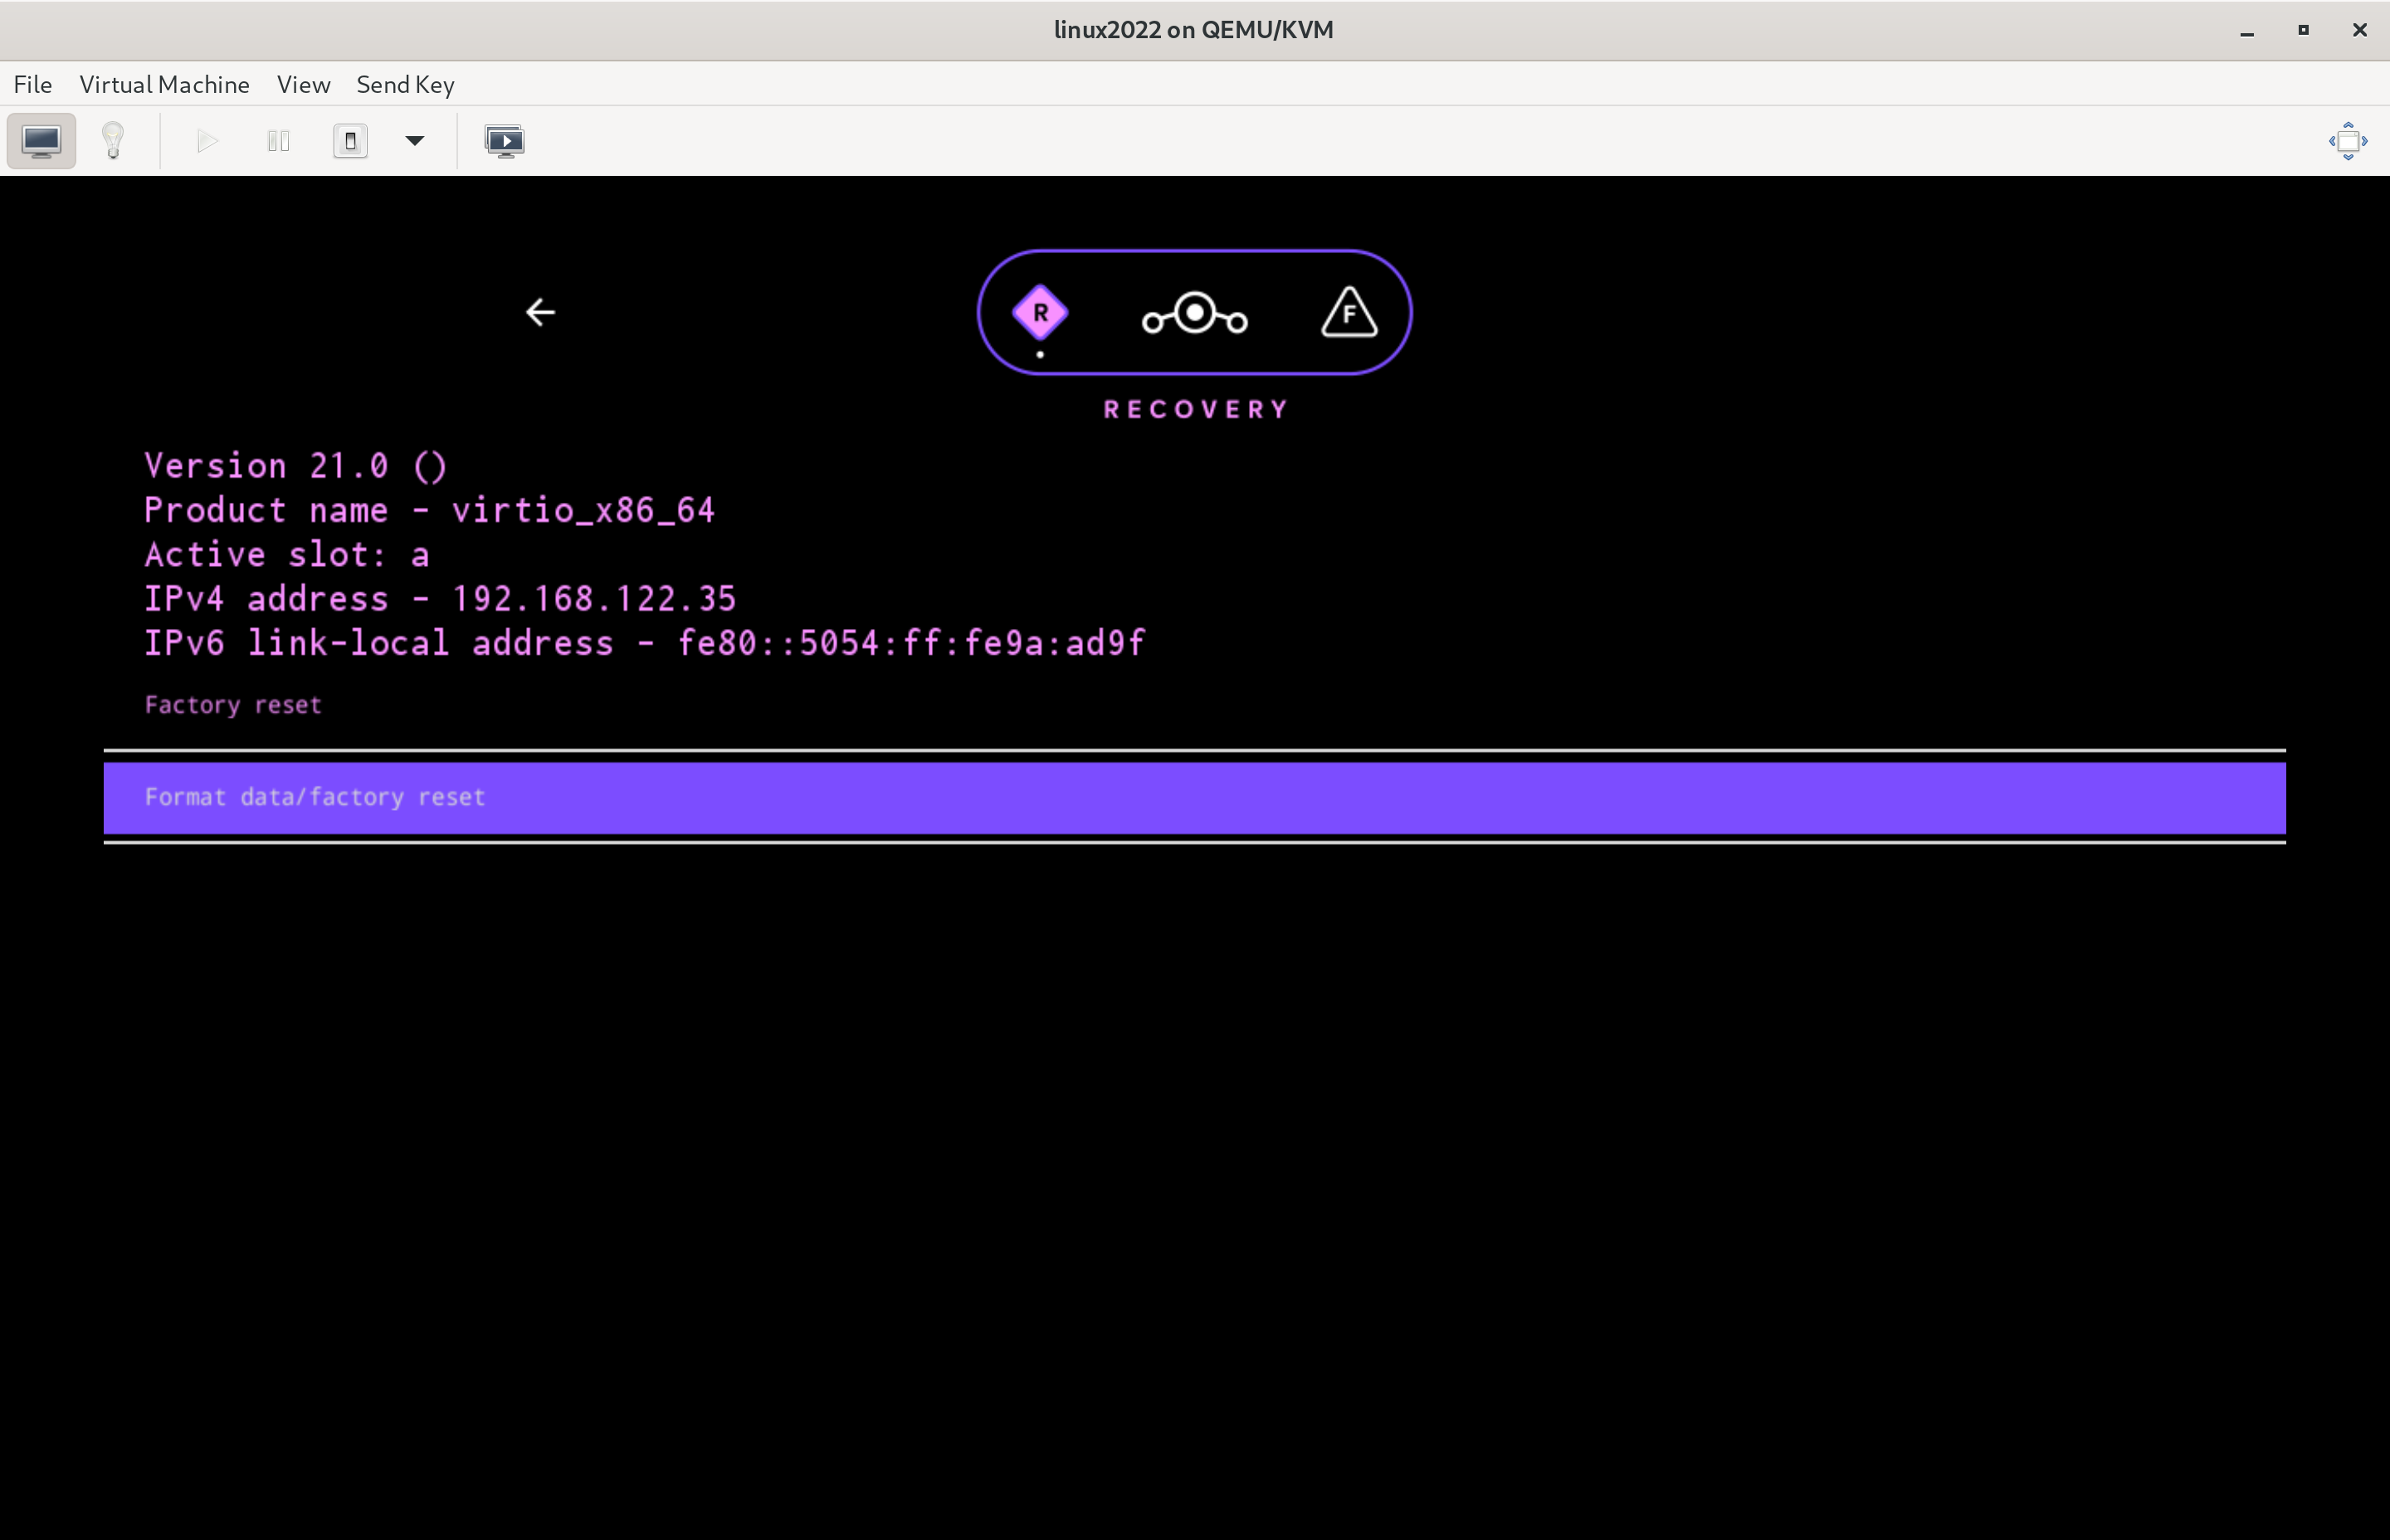Select the Fastboot F triangle icon
Viewport: 2390px width, 1540px height.
pyautogui.click(x=1349, y=312)
